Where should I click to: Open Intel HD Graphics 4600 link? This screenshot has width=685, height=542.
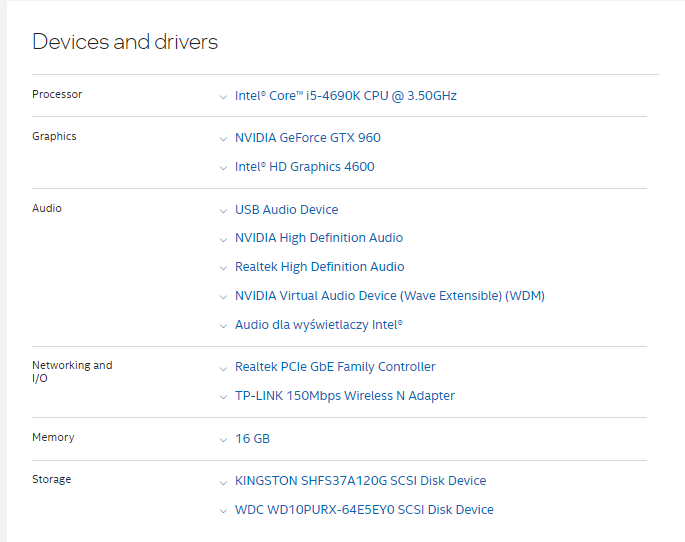click(304, 166)
